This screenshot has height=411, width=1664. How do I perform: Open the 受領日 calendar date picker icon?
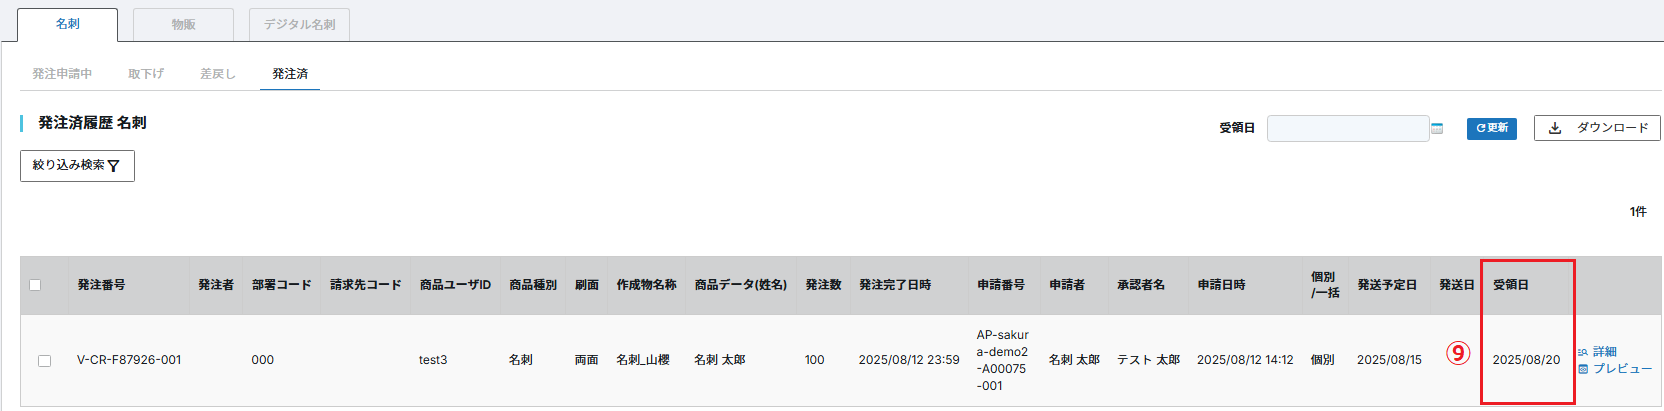coord(1437,128)
